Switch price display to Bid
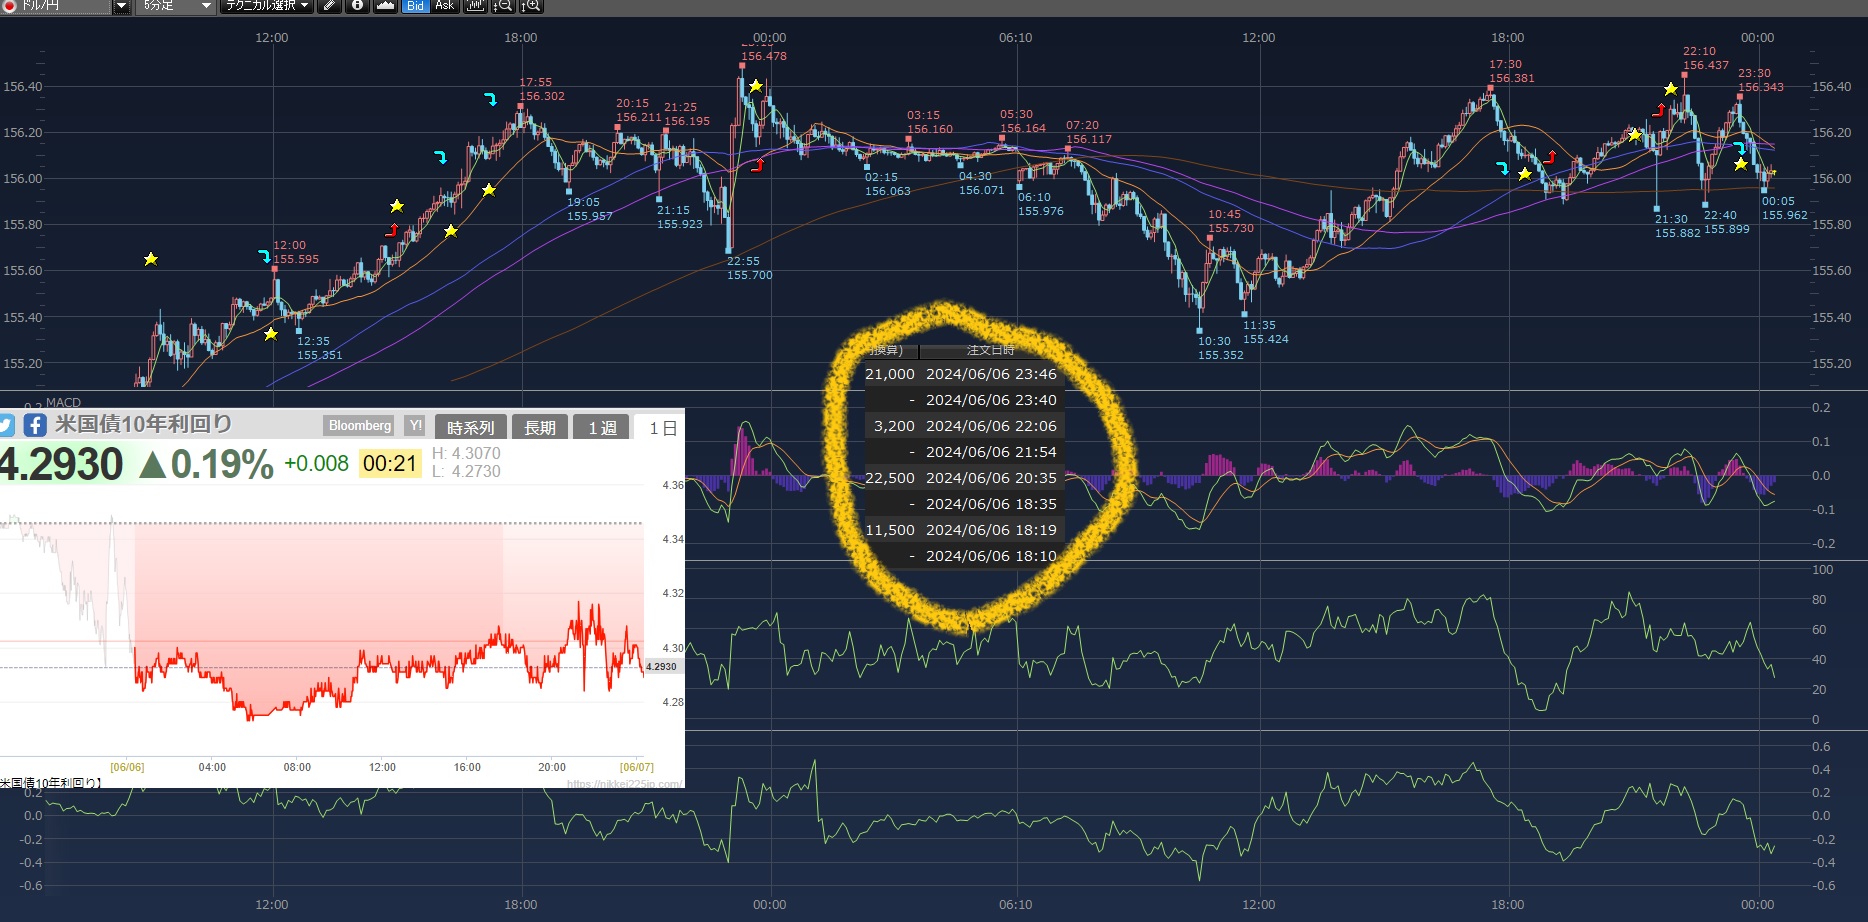1868x922 pixels. [x=415, y=6]
